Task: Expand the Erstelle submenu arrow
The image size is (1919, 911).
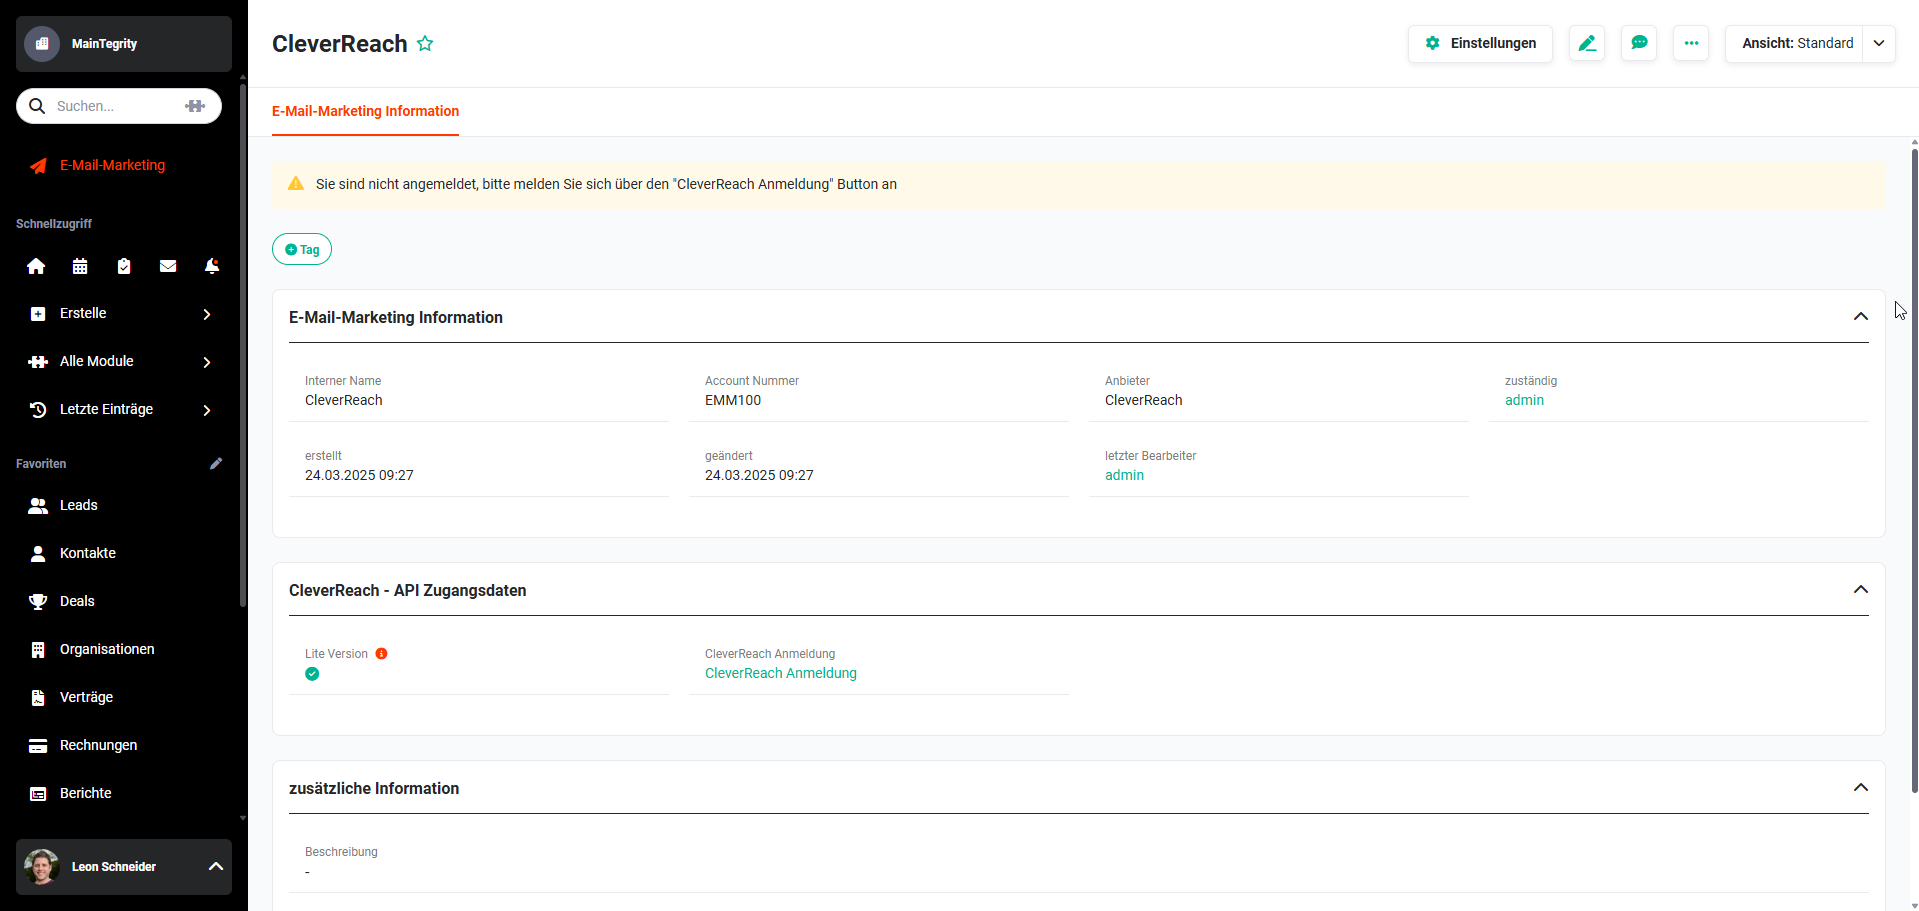Action: click(x=207, y=314)
